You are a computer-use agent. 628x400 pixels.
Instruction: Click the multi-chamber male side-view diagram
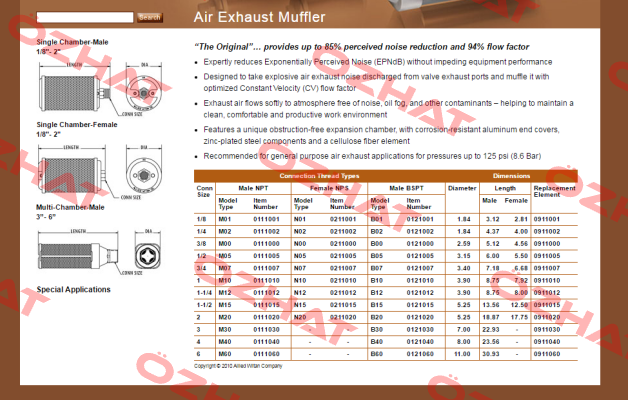coord(78,252)
